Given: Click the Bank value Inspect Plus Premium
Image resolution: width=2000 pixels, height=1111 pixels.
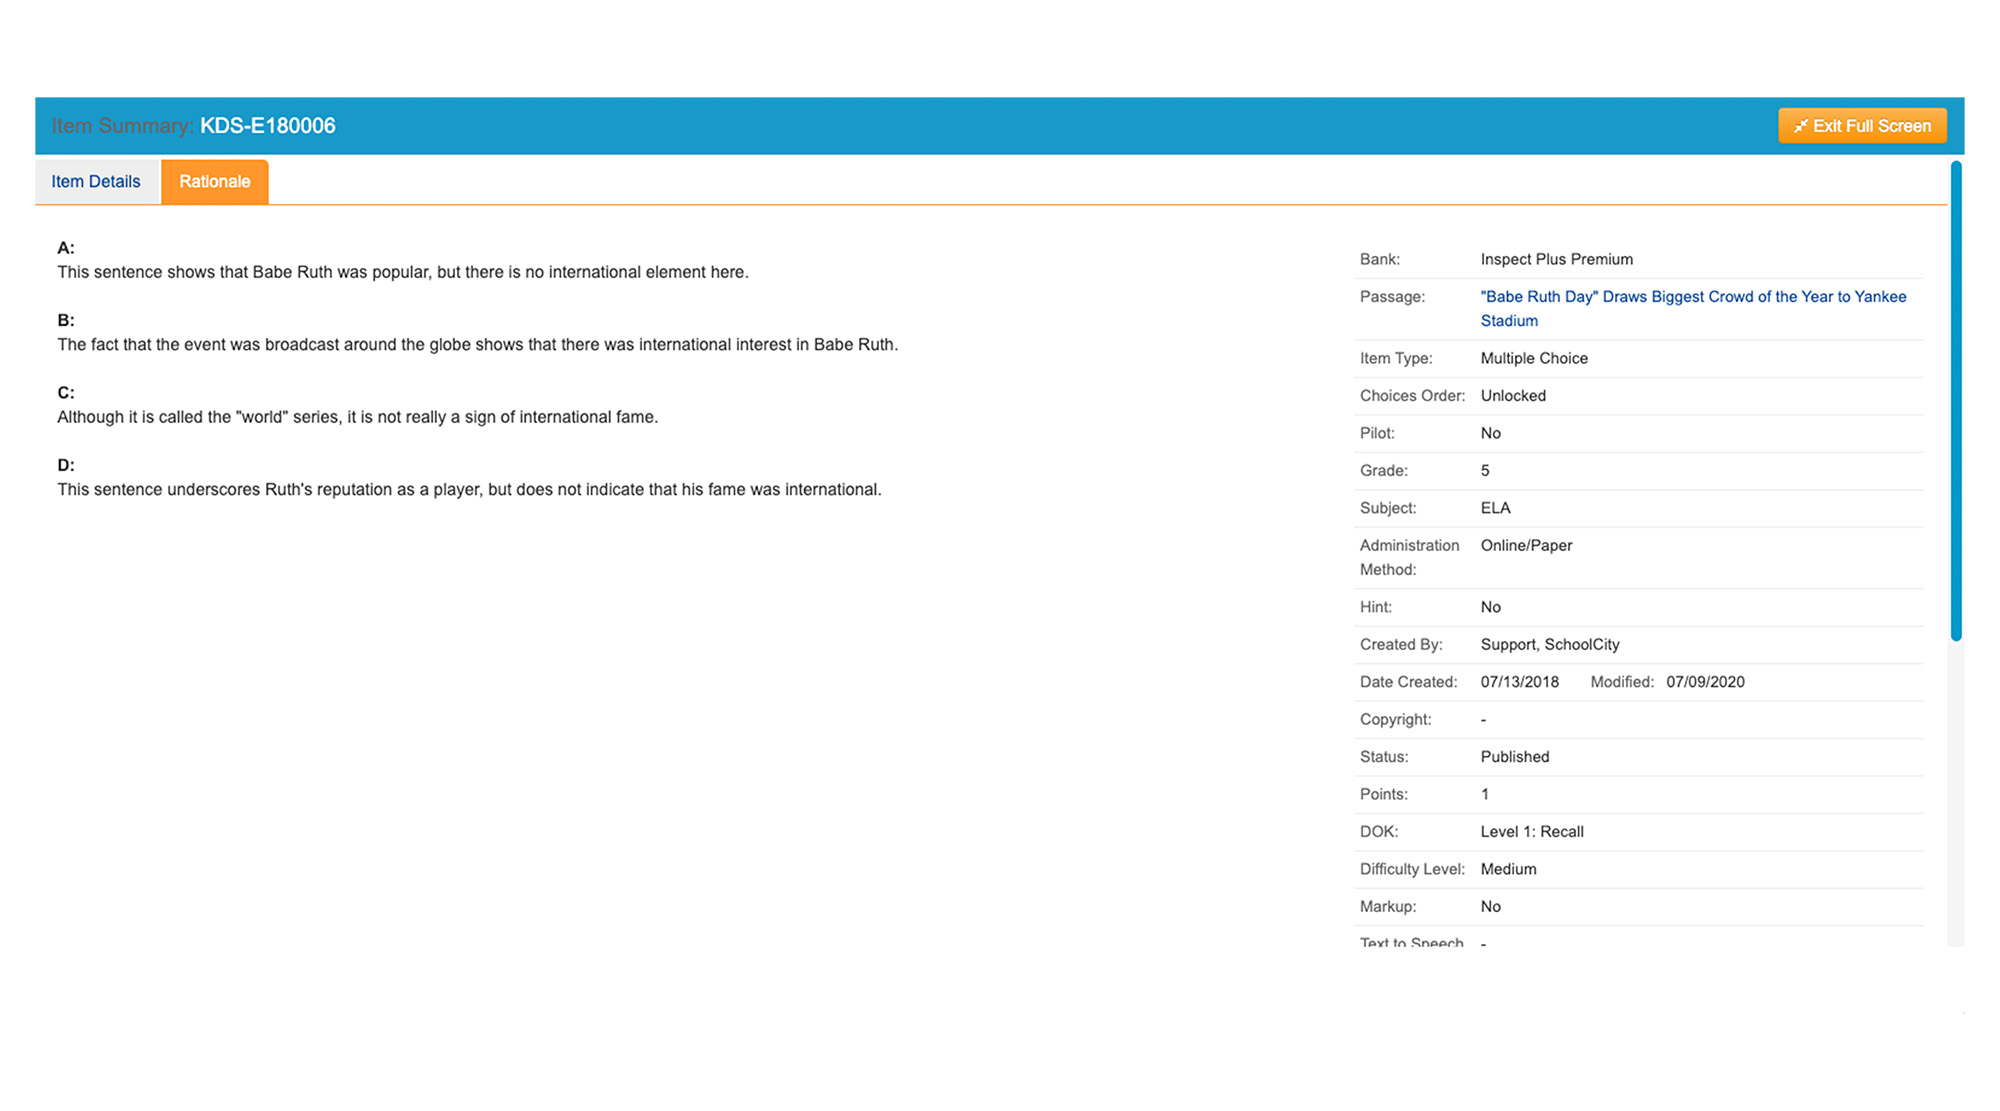Looking at the screenshot, I should click(x=1556, y=259).
